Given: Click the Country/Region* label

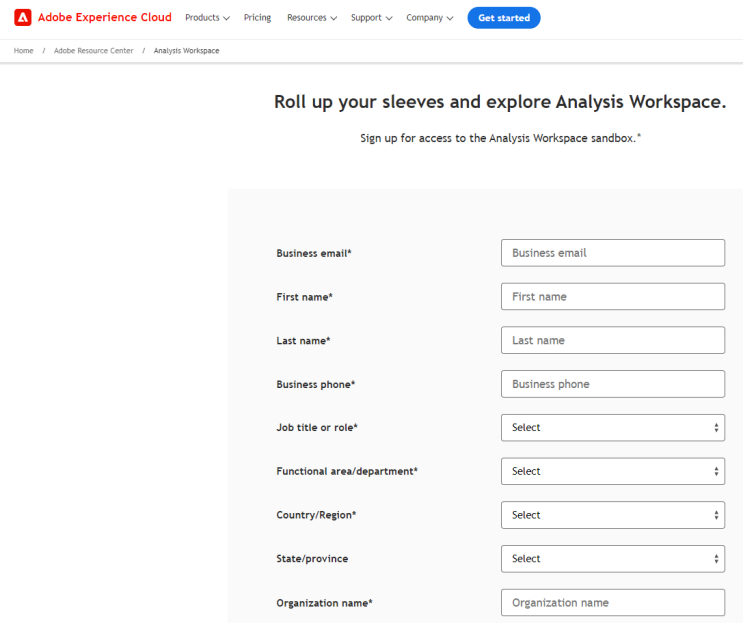Looking at the screenshot, I should tap(316, 515).
